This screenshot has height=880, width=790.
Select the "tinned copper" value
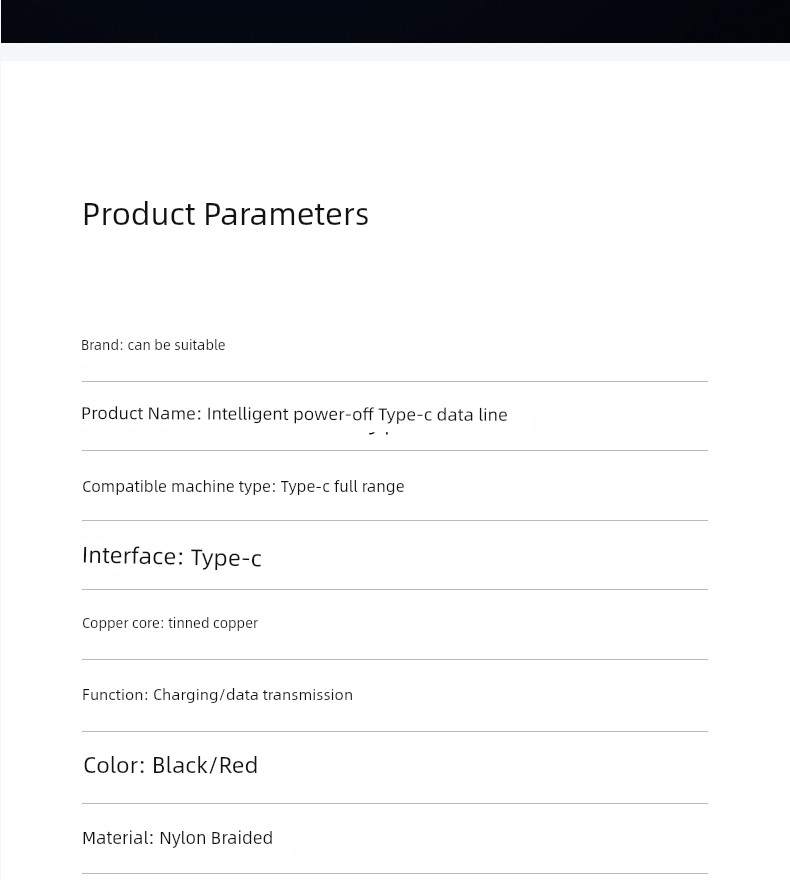tap(213, 623)
